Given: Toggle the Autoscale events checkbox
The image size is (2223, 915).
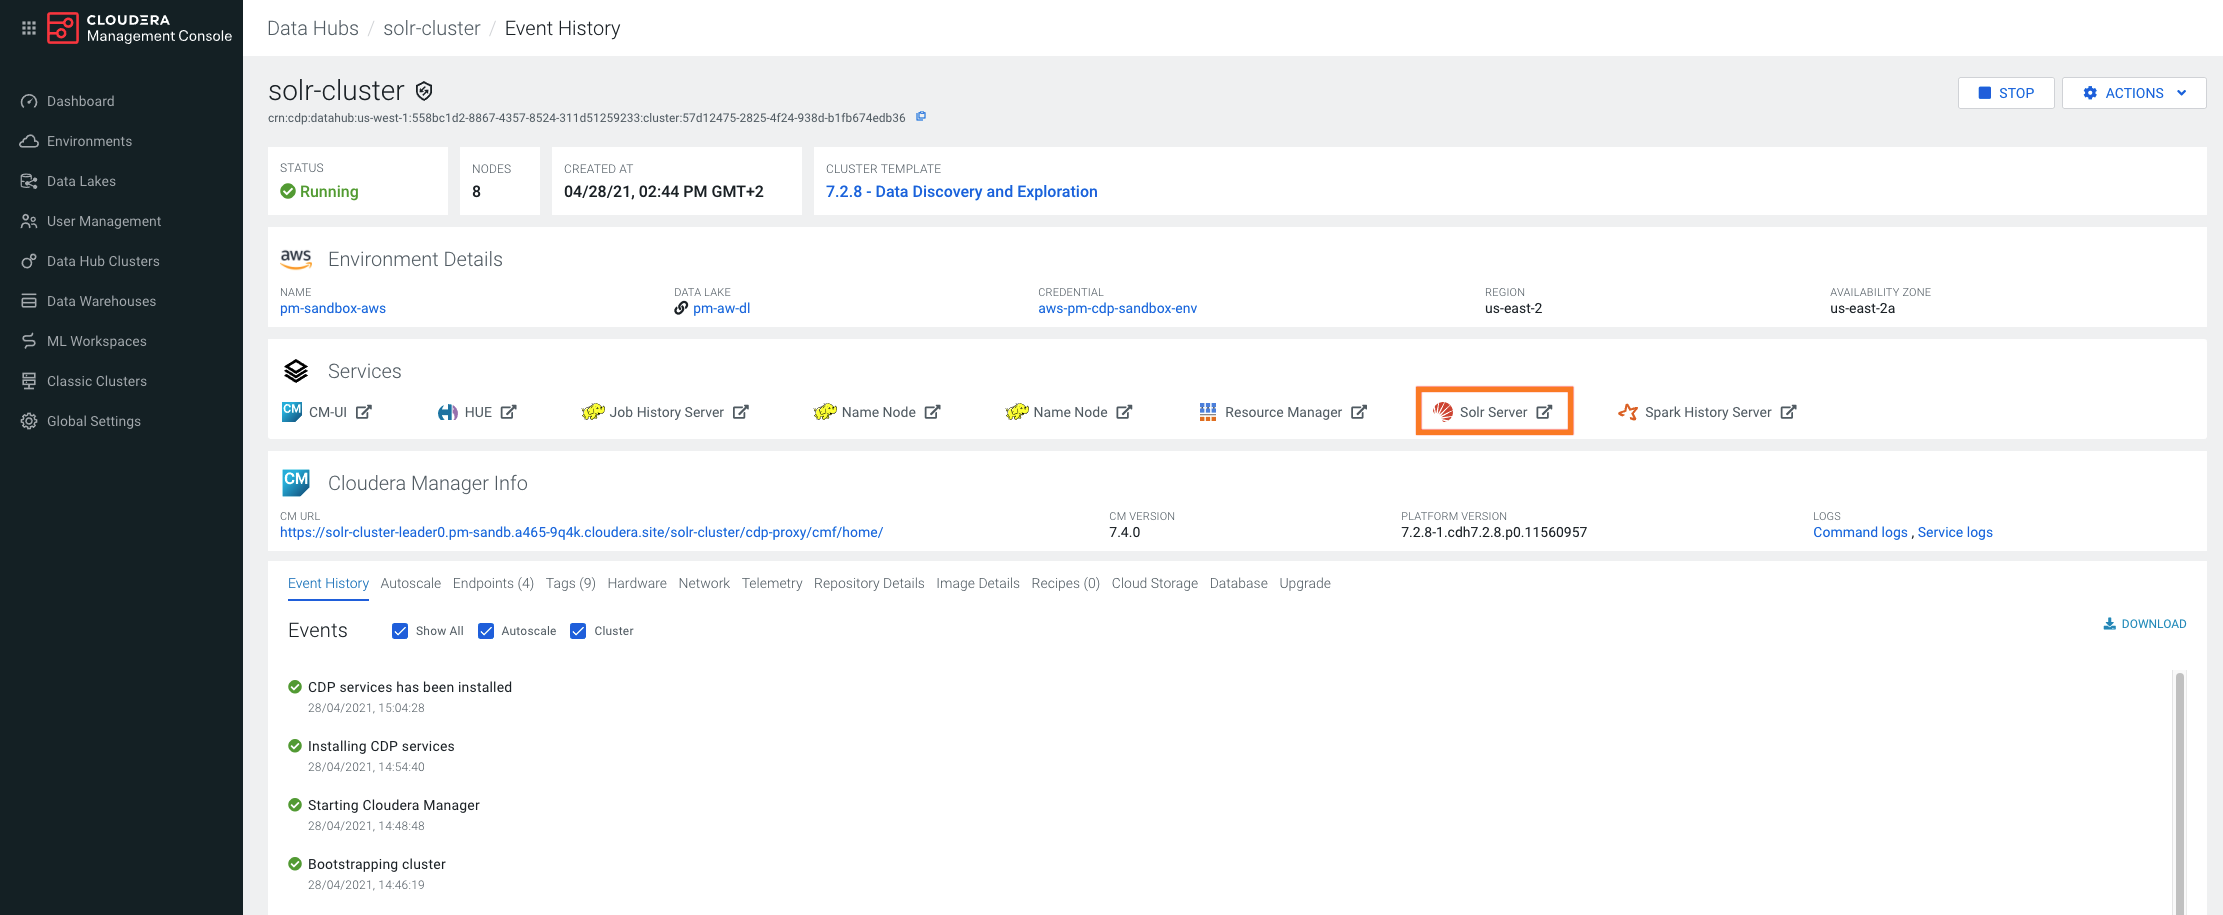Looking at the screenshot, I should [486, 631].
